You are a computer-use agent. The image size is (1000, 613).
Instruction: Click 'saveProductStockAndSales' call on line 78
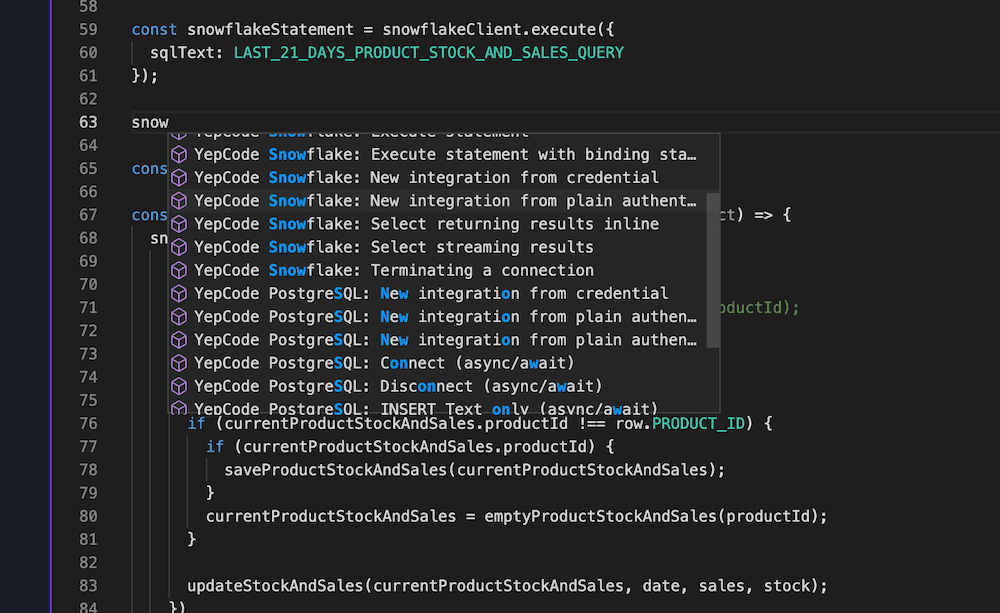pyautogui.click(x=336, y=470)
